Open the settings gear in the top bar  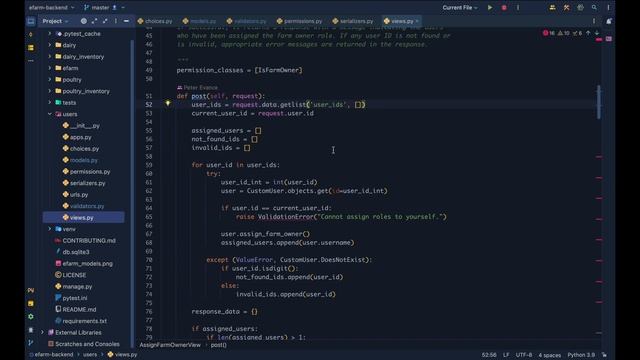pos(580,8)
